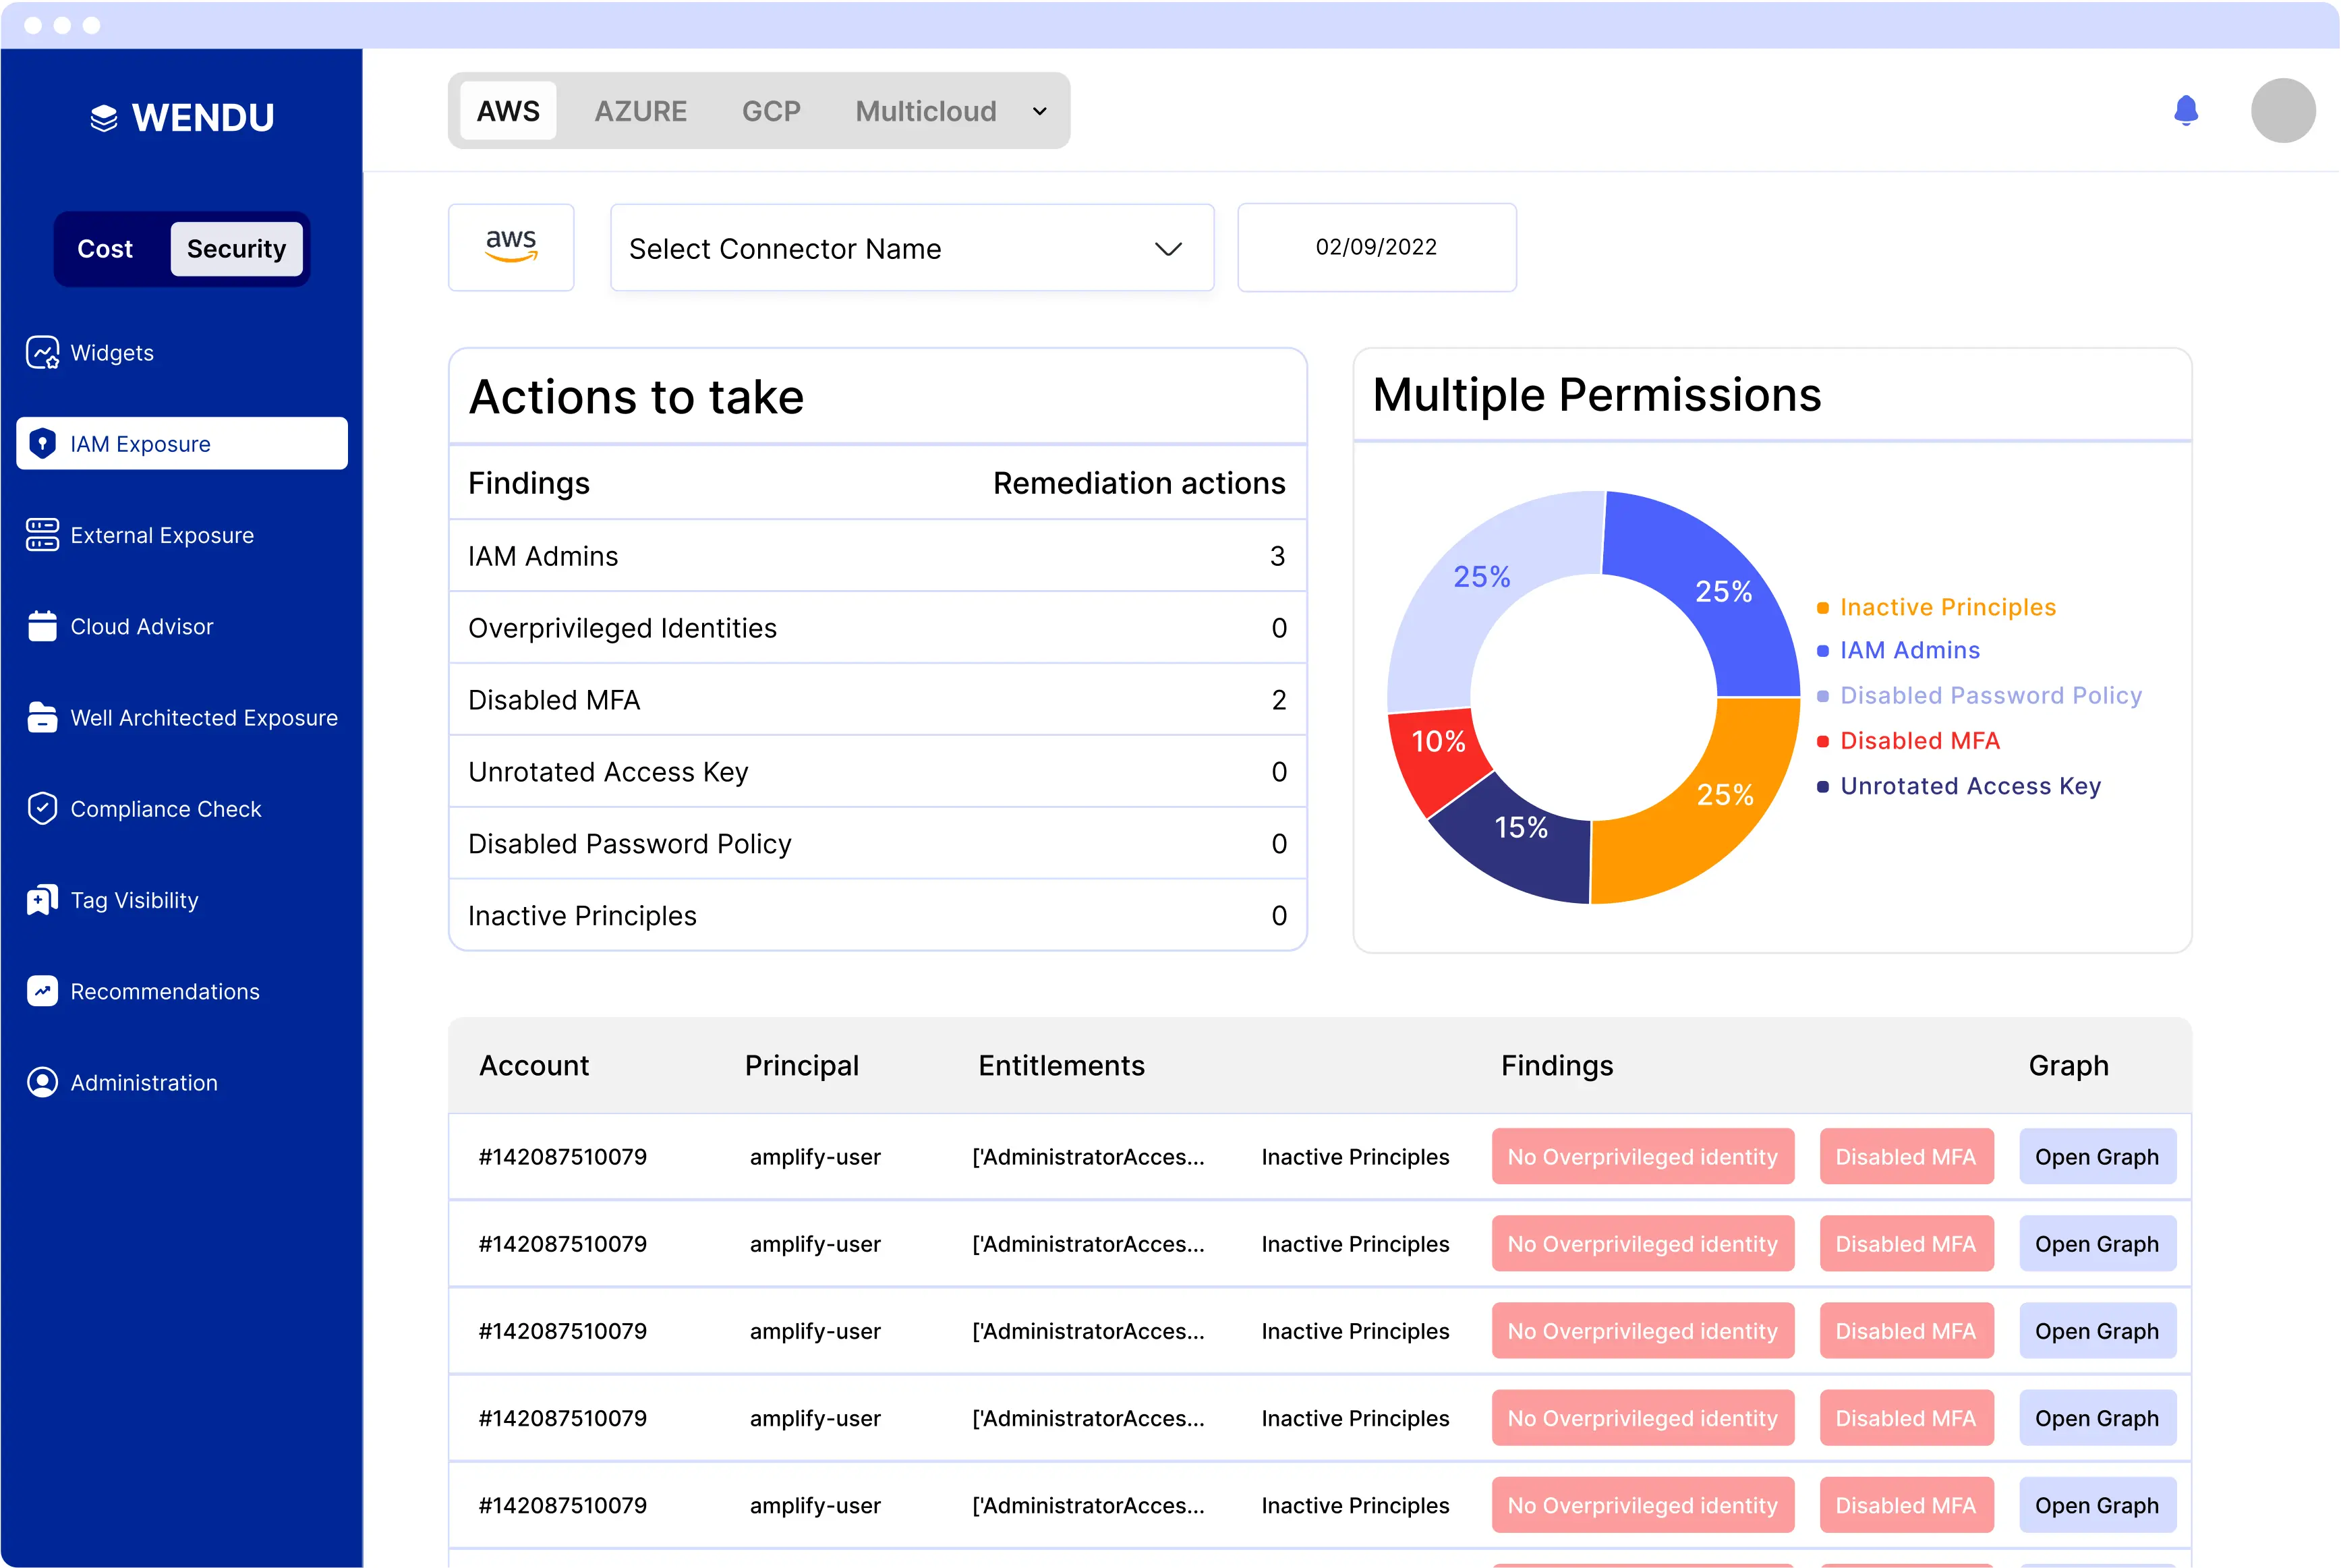Switch to Cost view
The width and height of the screenshot is (2341, 1568).
(x=105, y=249)
